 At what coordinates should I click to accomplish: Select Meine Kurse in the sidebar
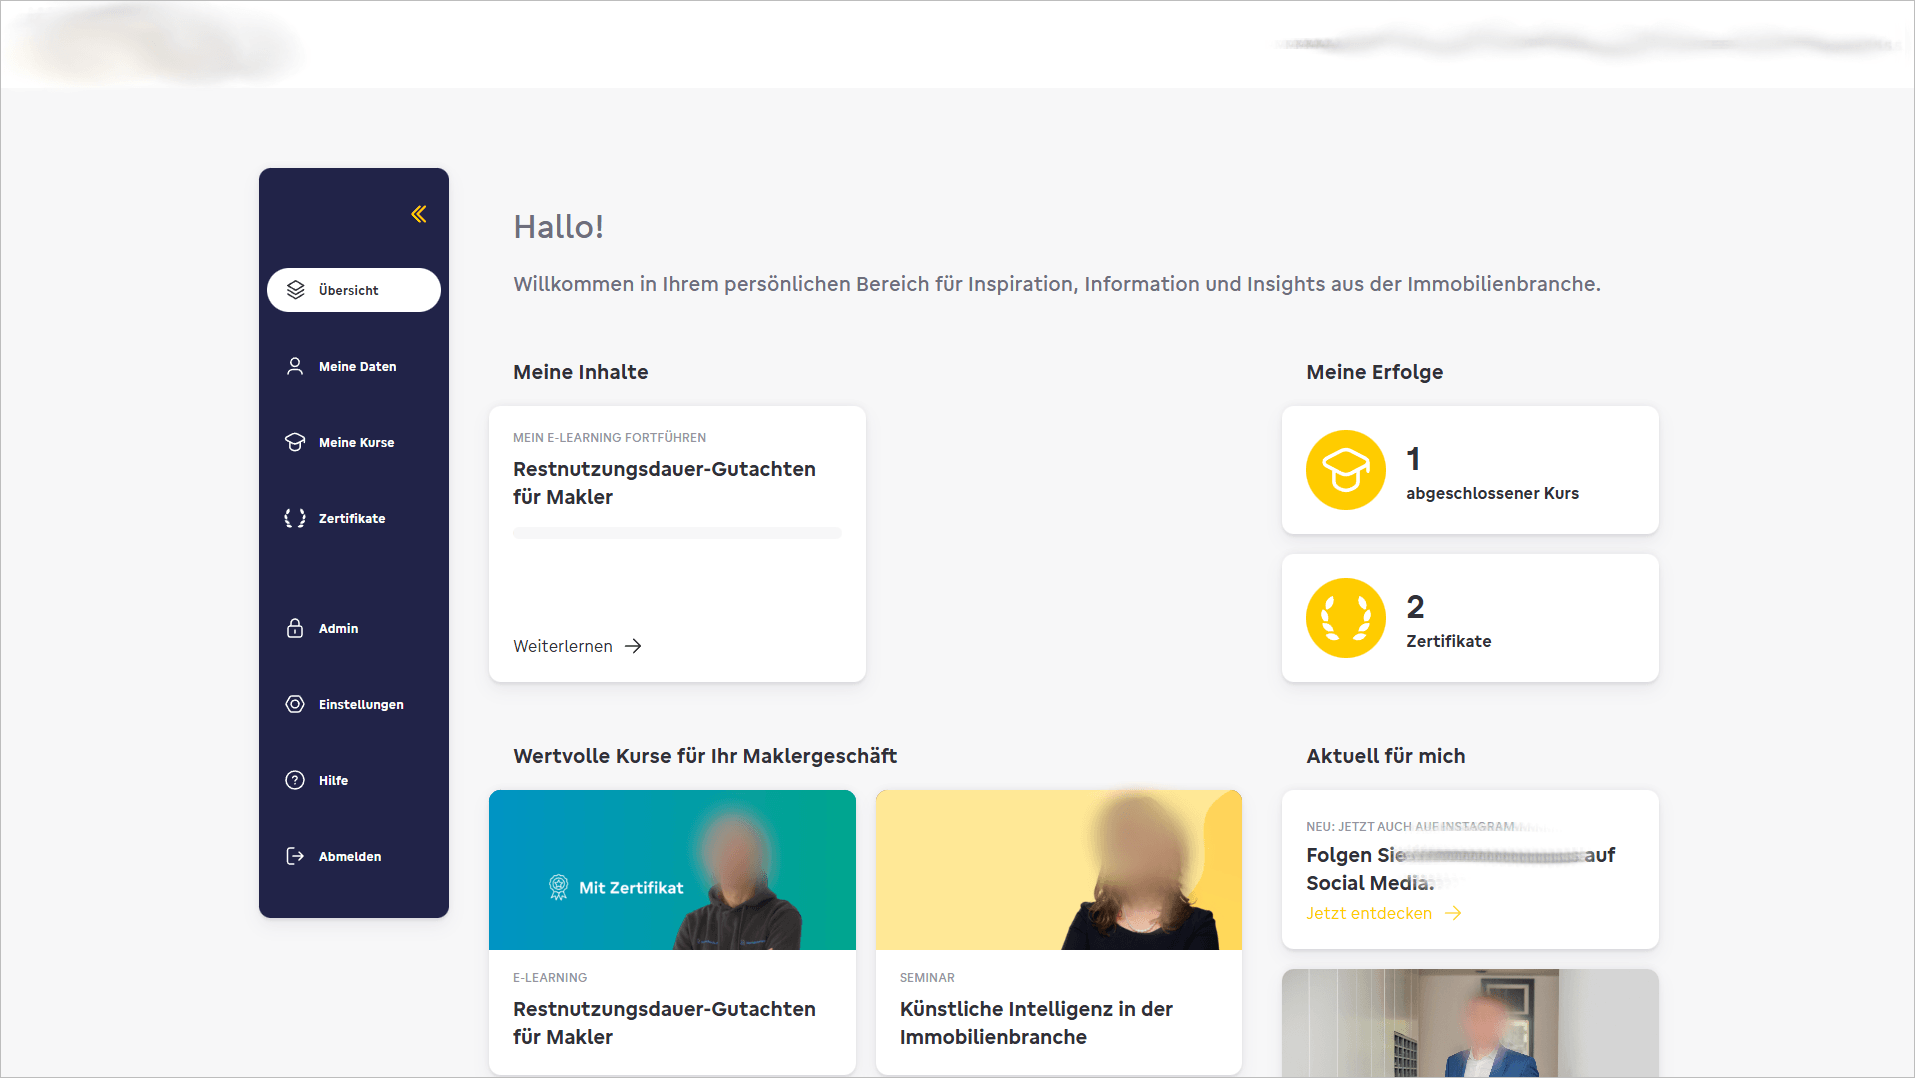(x=356, y=442)
